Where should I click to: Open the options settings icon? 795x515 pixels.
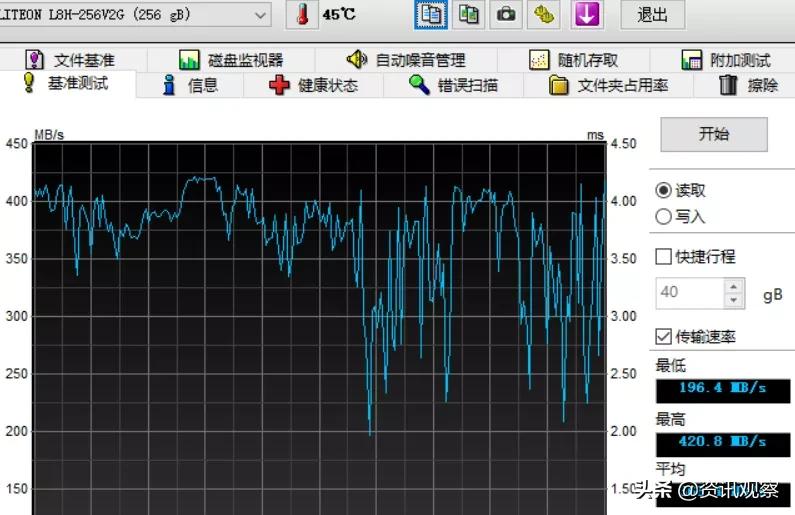click(x=544, y=14)
